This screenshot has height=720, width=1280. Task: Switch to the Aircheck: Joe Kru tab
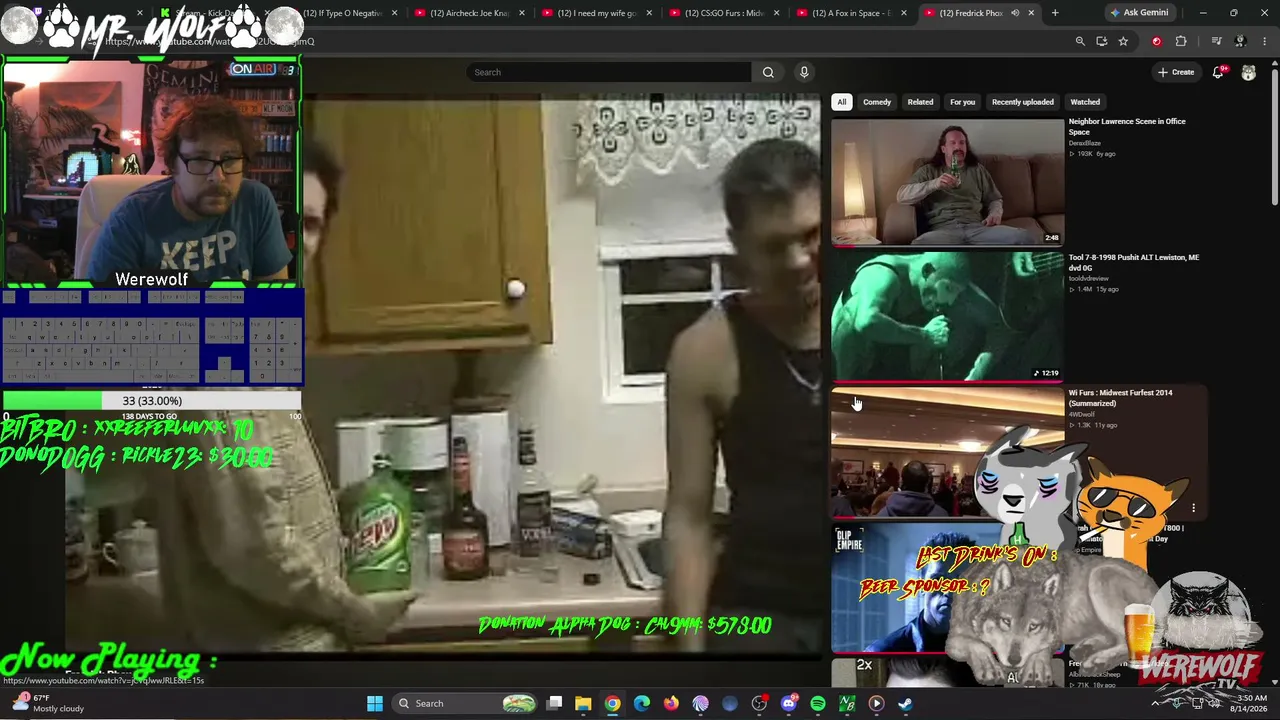coord(470,13)
